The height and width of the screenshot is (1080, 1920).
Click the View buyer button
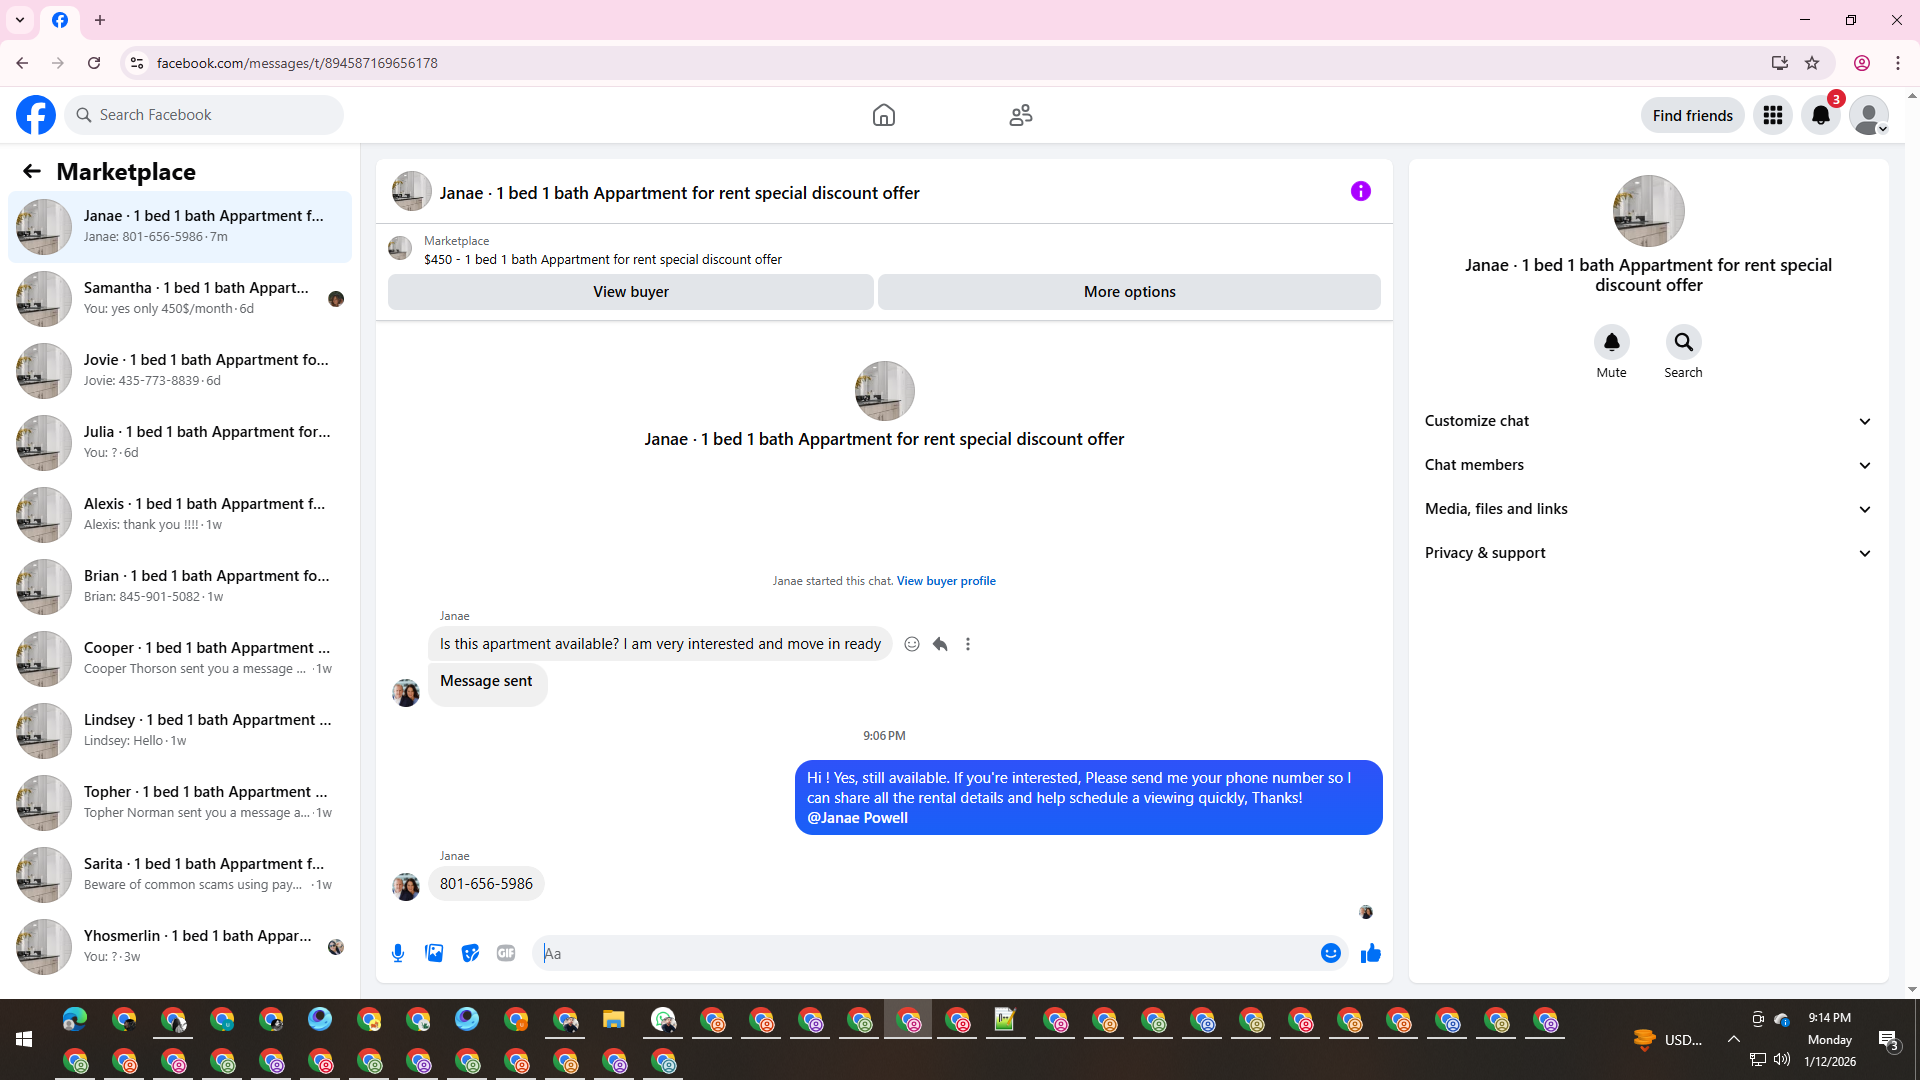pos(630,292)
